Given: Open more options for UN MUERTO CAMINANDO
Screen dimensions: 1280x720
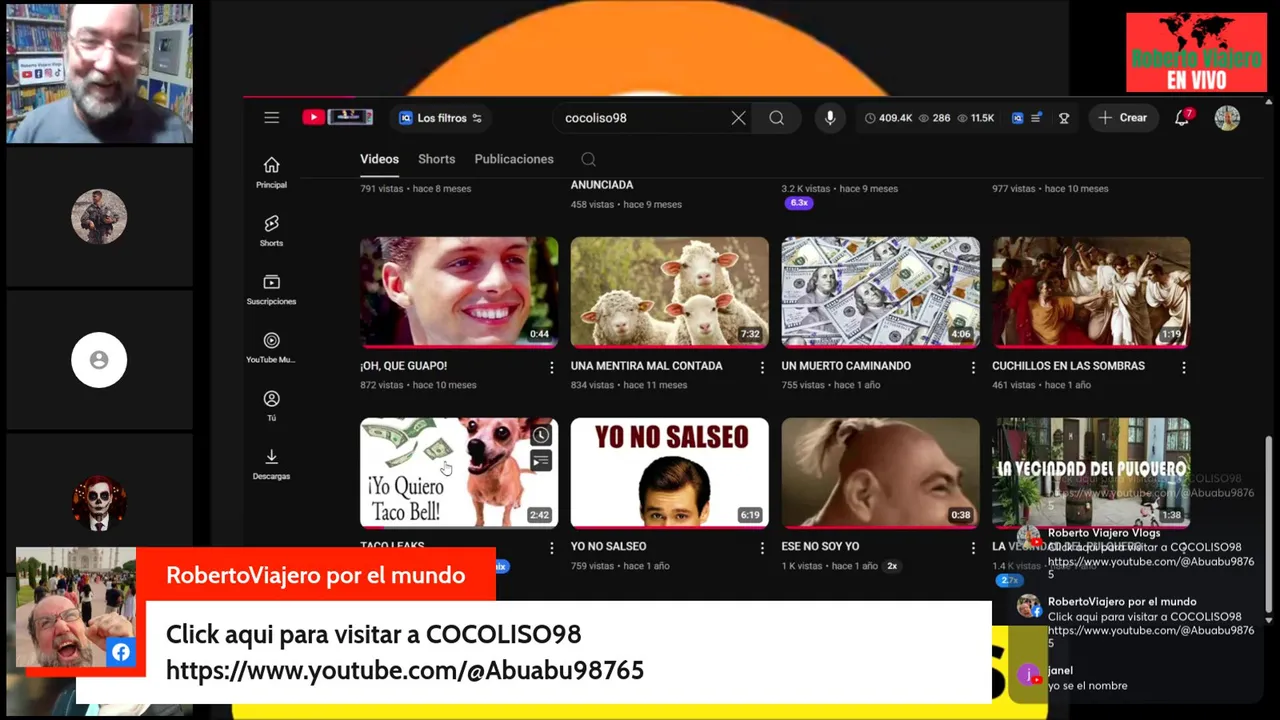Looking at the screenshot, I should (973, 368).
